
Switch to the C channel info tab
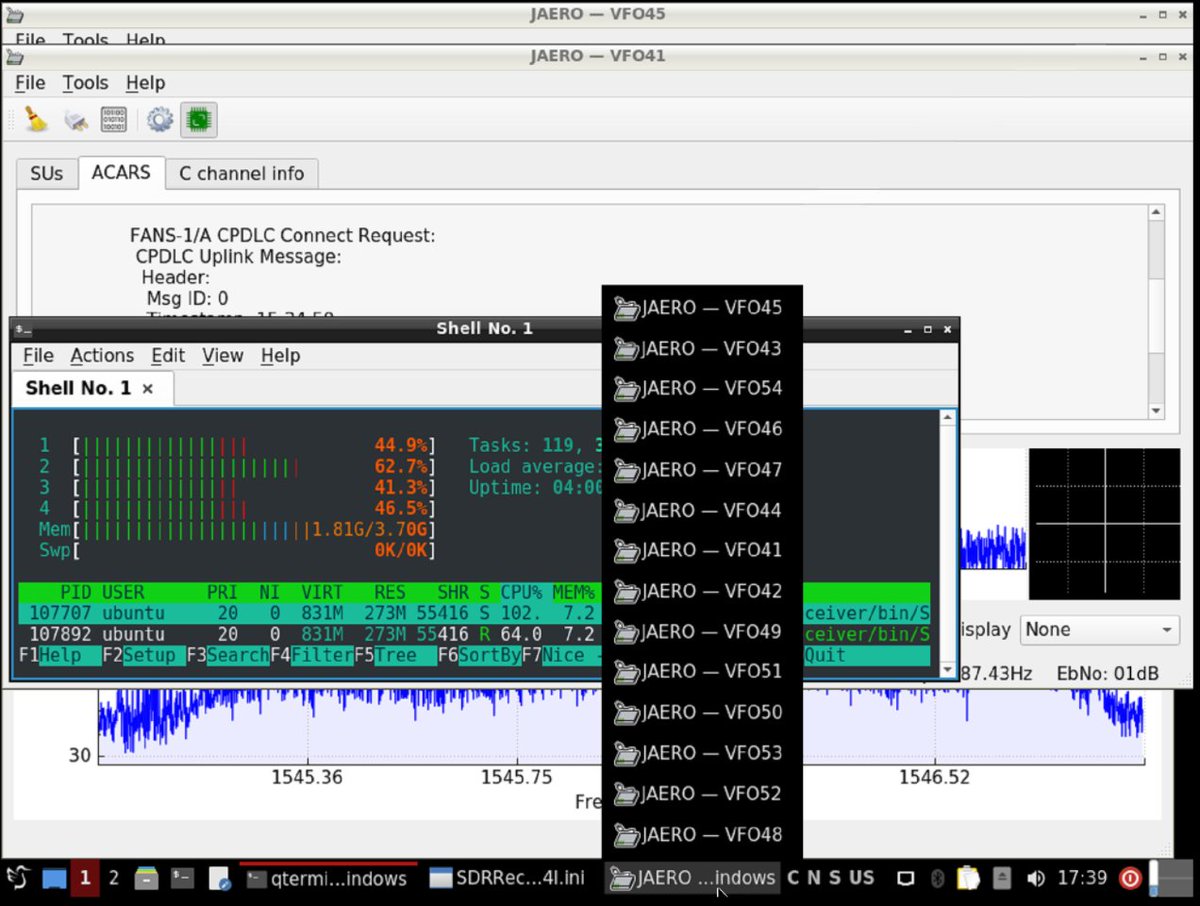click(x=241, y=173)
